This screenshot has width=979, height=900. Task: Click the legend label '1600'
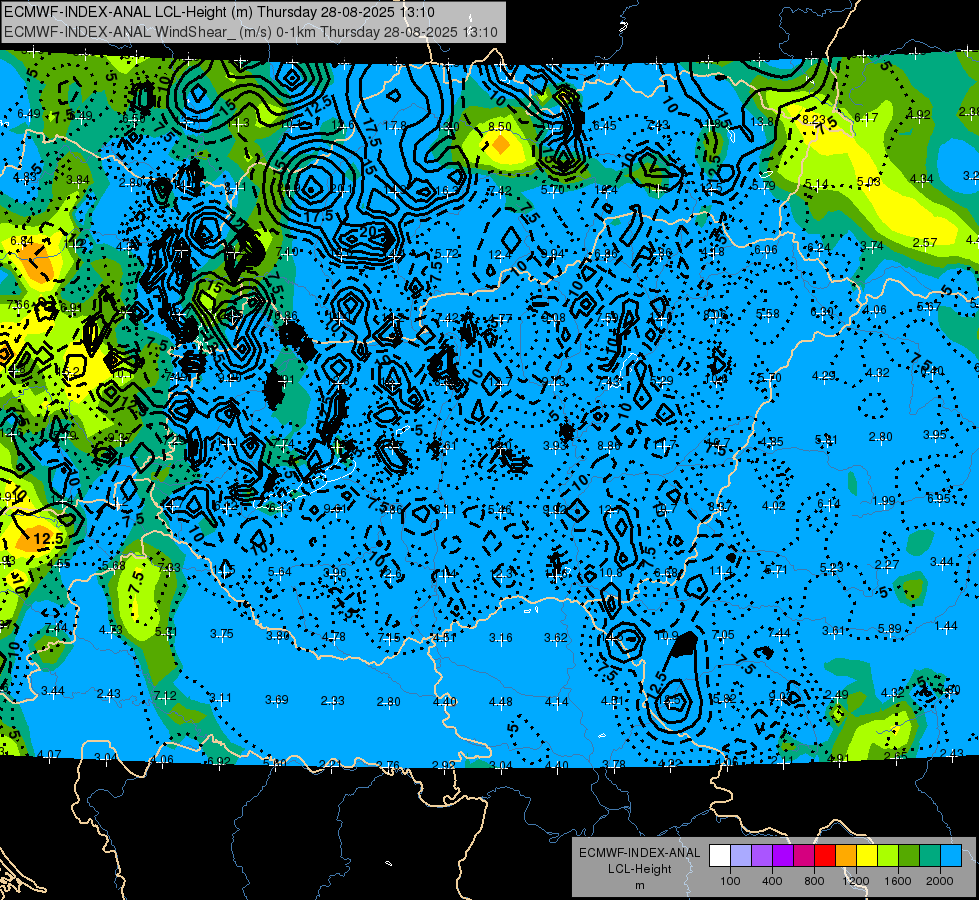point(898,881)
